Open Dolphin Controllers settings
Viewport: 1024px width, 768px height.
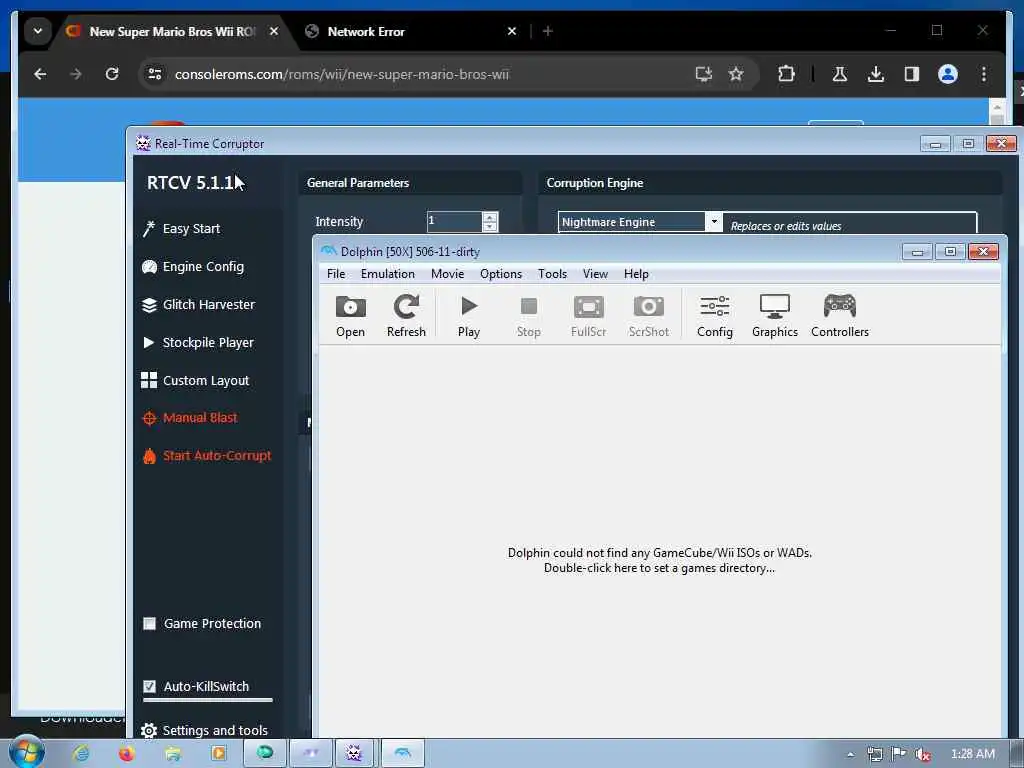click(x=840, y=316)
